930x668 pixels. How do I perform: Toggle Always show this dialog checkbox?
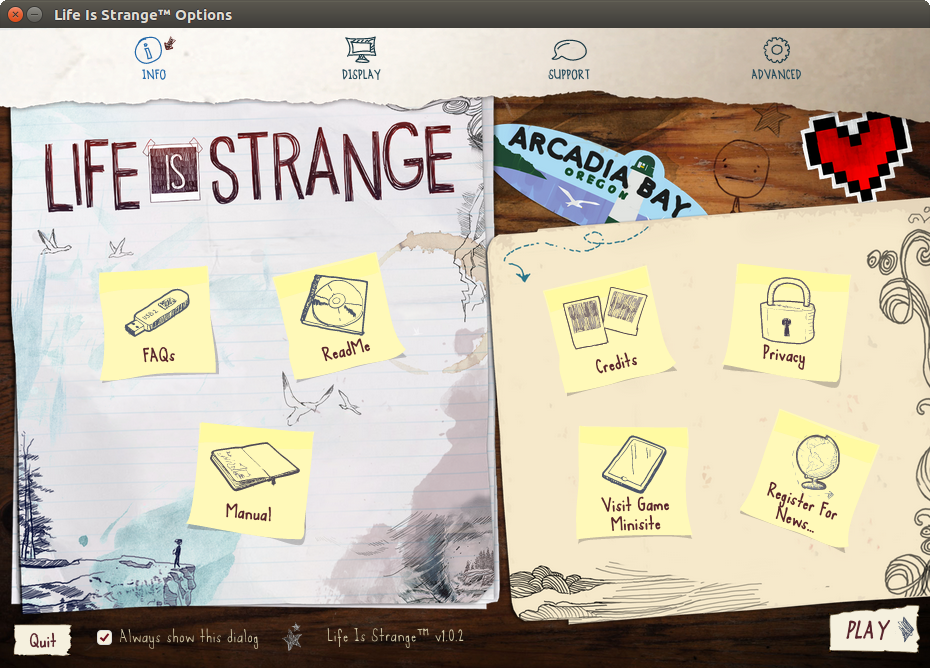coord(104,638)
